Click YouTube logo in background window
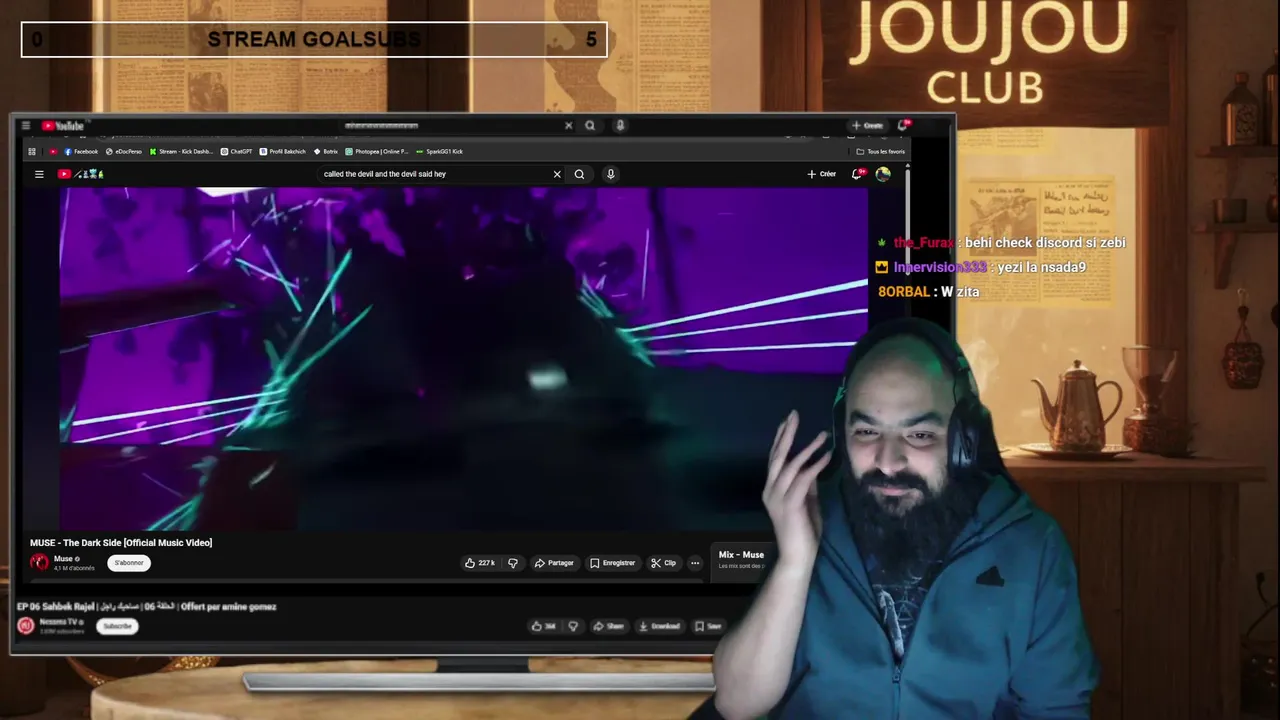1280x720 pixels. point(63,126)
